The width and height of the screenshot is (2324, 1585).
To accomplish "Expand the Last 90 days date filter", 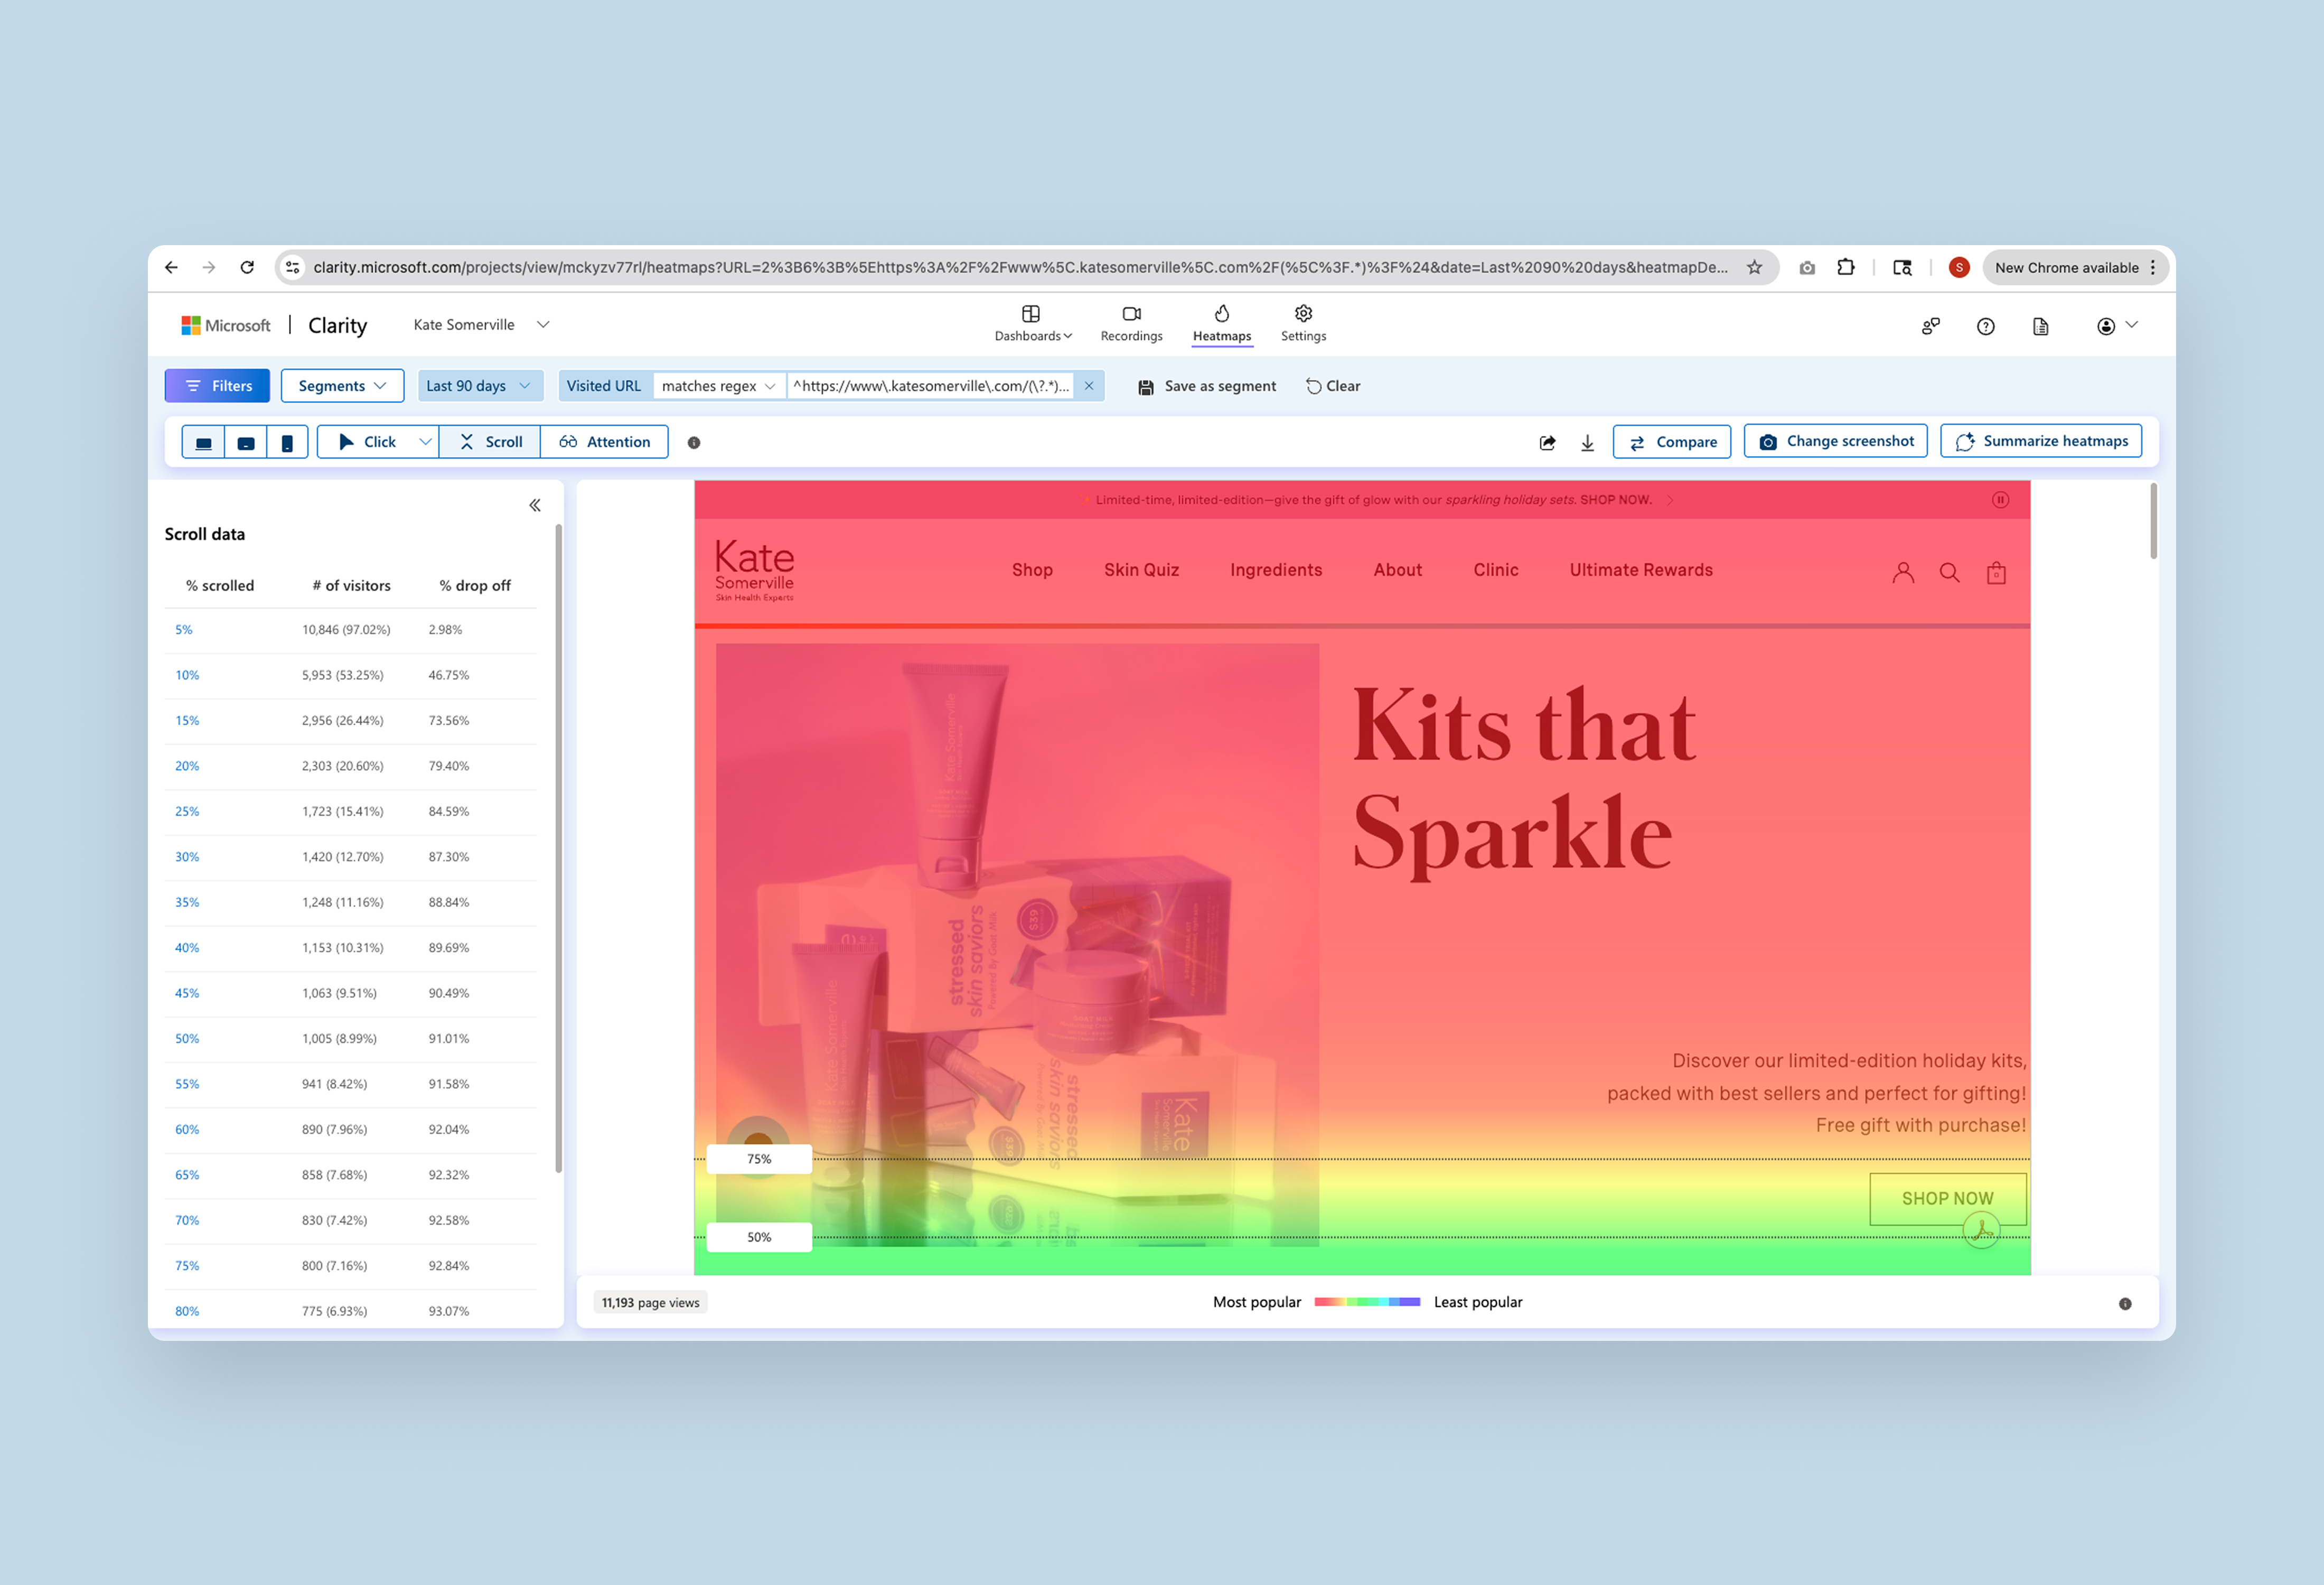I will point(479,386).
